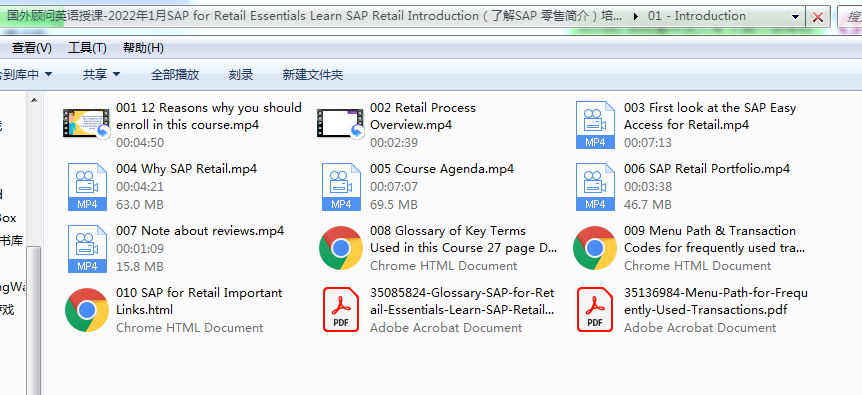This screenshot has height=395, width=862.
Task: Select PDF icon for 35136984-Menu-Path file
Action: click(x=595, y=310)
